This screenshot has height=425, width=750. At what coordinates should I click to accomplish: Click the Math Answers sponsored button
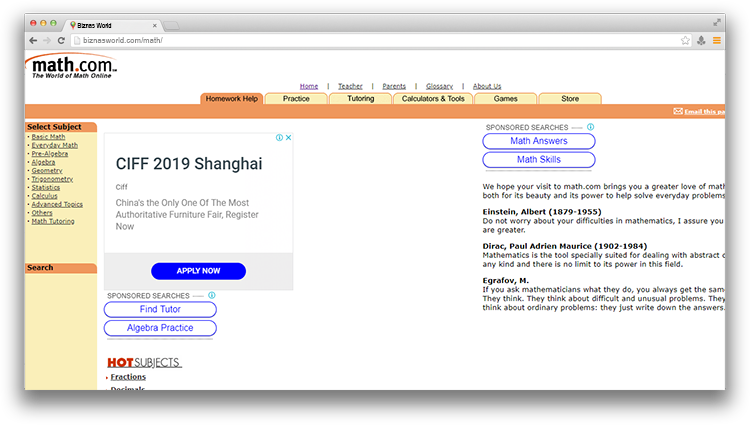(x=538, y=141)
